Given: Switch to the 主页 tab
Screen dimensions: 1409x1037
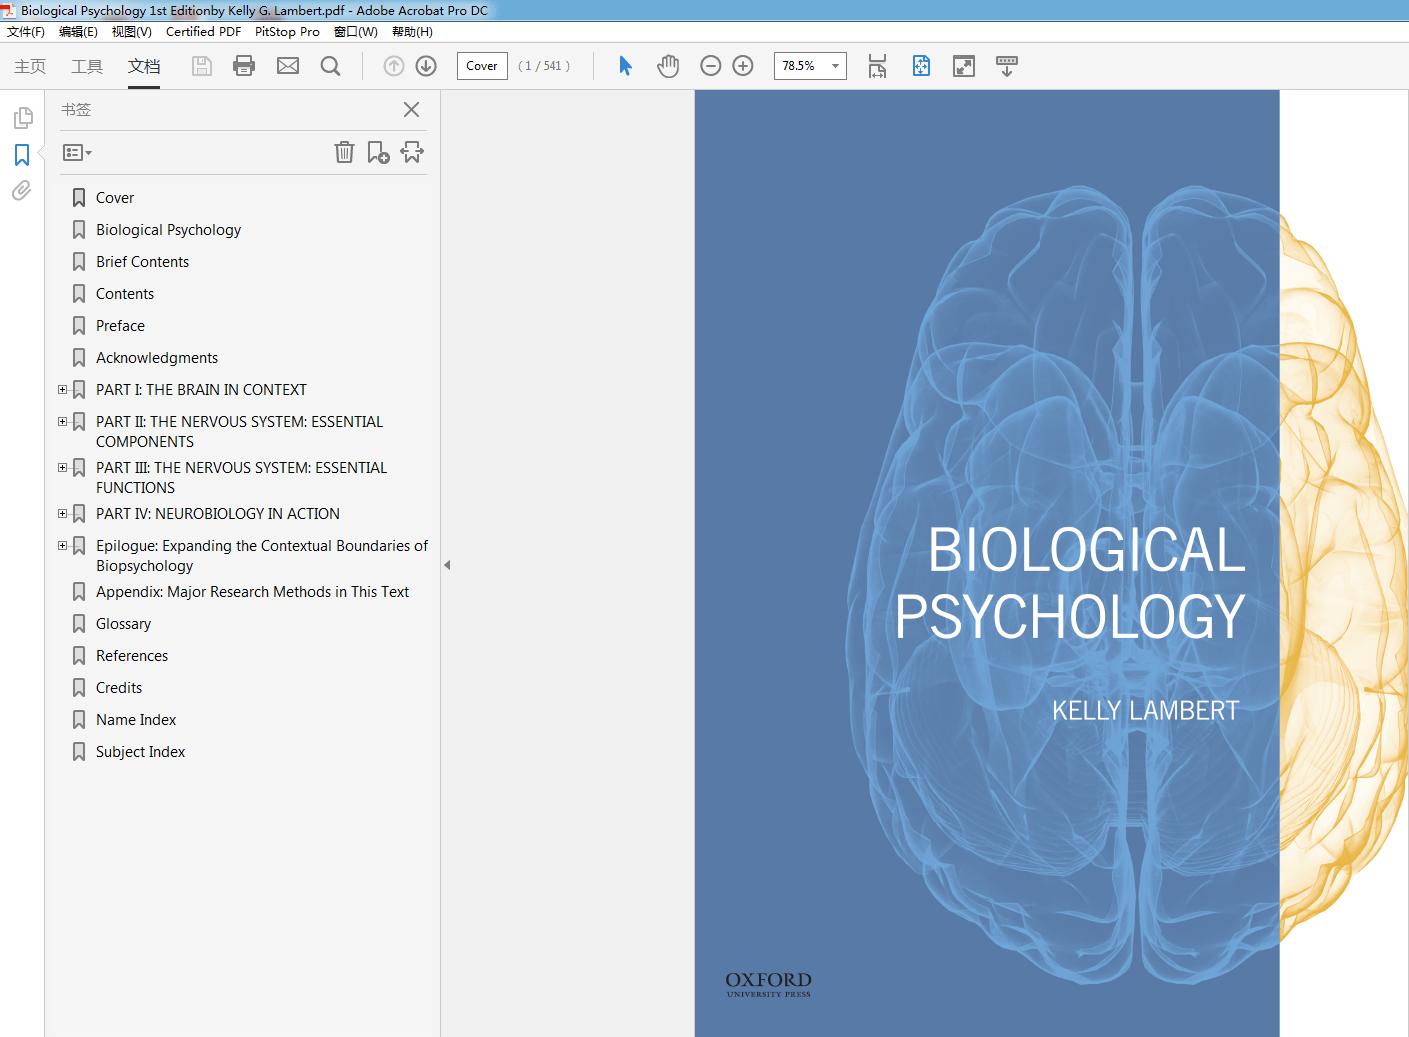Looking at the screenshot, I should [x=30, y=66].
